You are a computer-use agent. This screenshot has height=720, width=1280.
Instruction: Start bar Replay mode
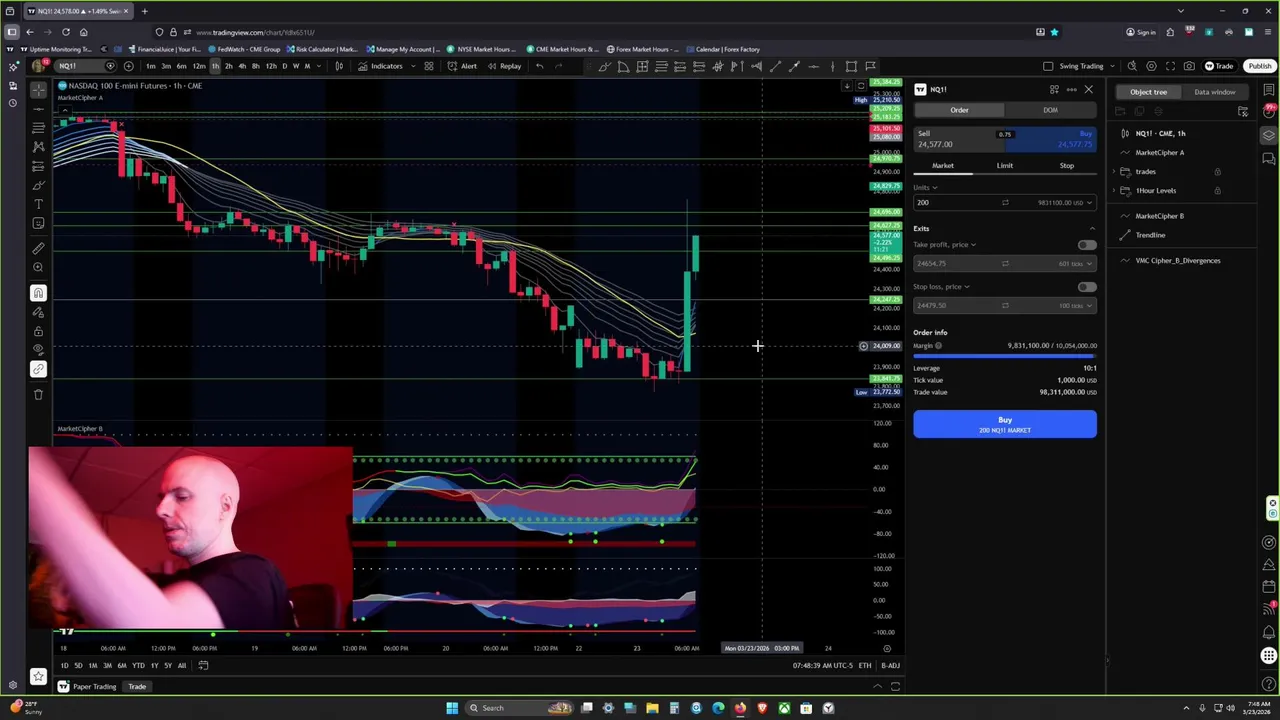pyautogui.click(x=504, y=66)
